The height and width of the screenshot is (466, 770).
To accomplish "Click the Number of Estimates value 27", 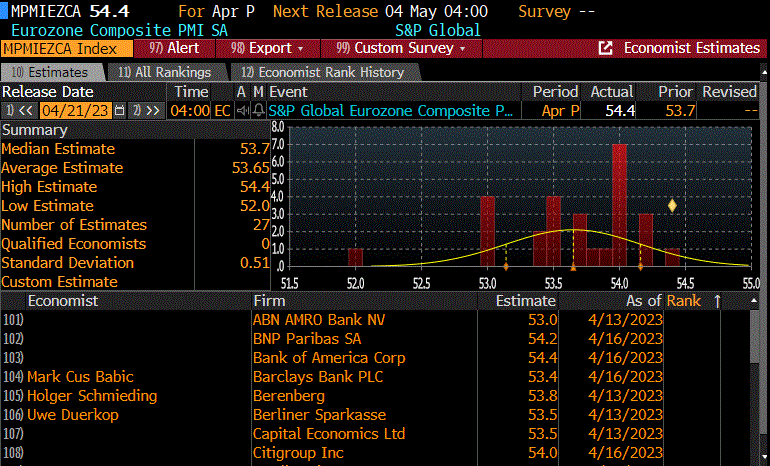I will pos(261,225).
